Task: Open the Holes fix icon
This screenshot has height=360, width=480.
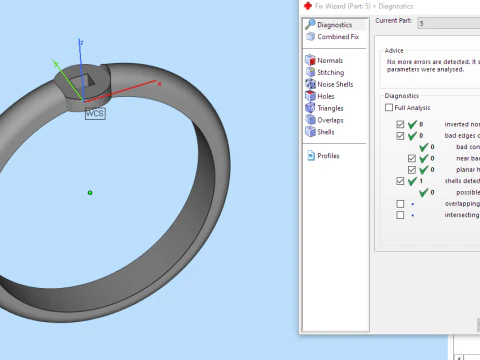Action: point(310,96)
